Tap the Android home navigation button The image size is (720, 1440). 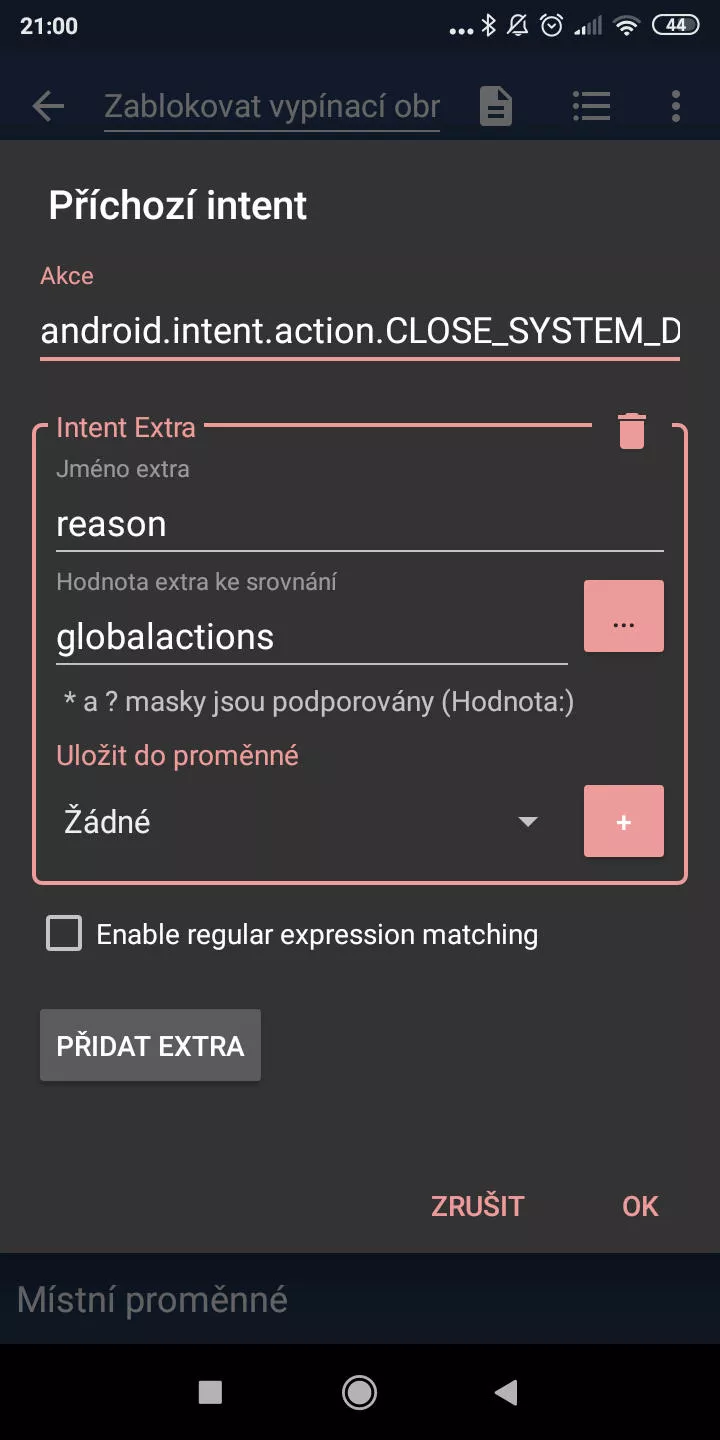point(359,1391)
